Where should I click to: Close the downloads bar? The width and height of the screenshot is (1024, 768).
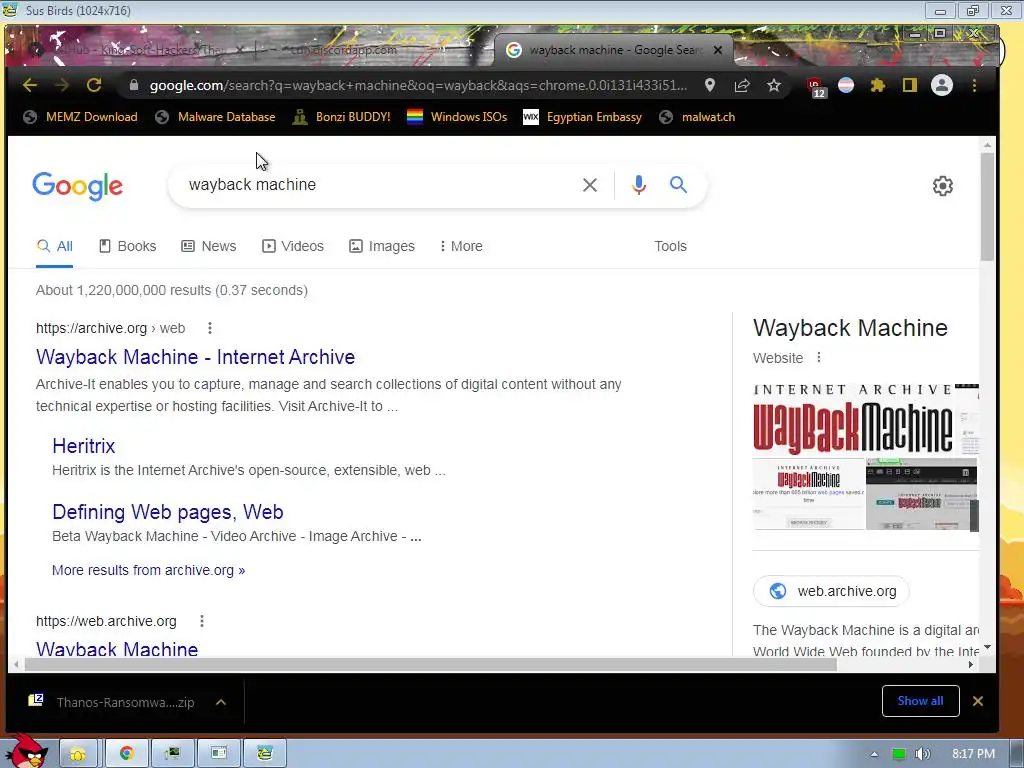point(978,701)
